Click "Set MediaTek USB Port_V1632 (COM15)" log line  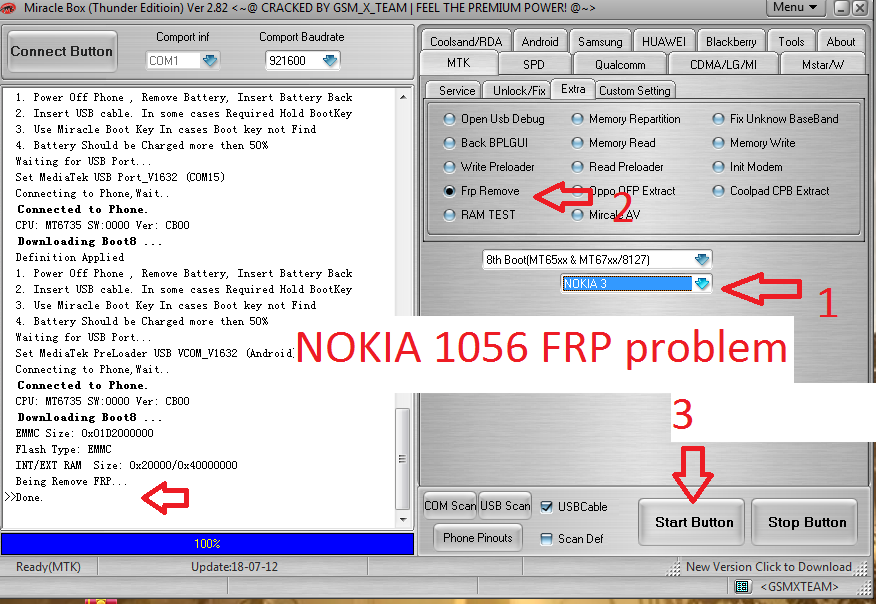[x=120, y=177]
